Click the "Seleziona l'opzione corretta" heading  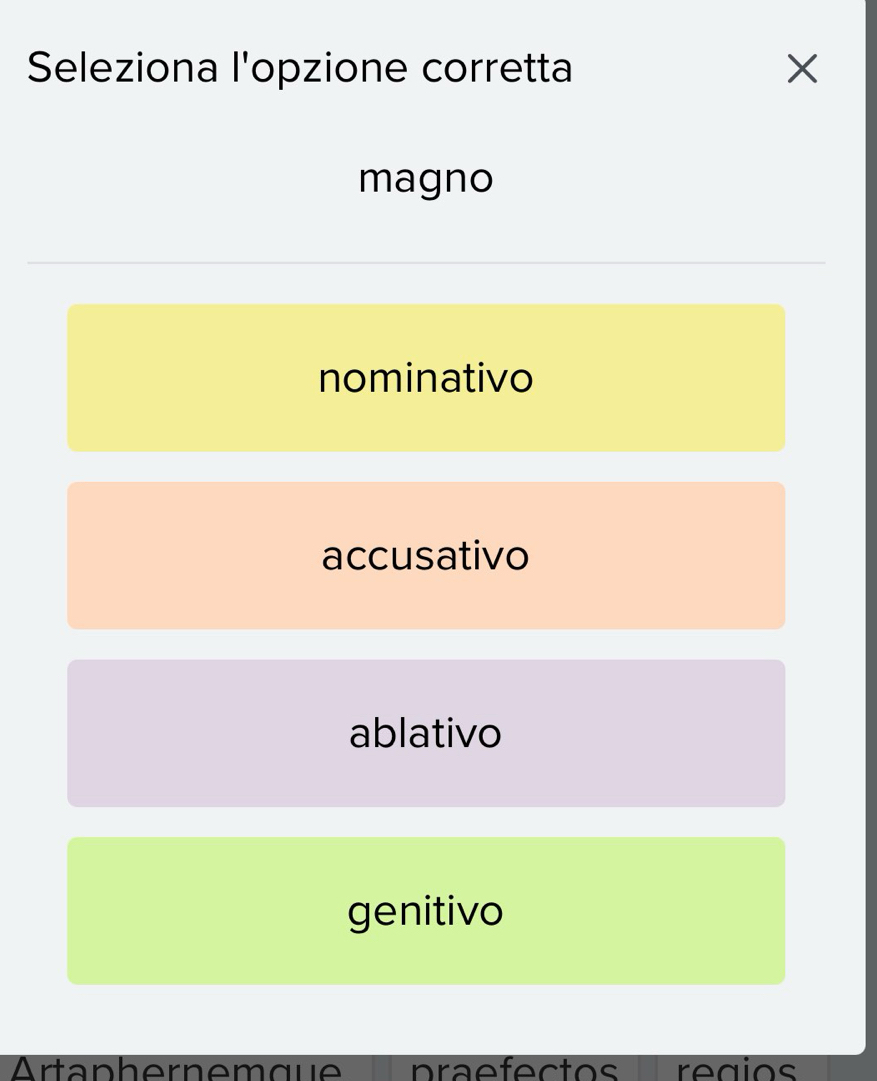(300, 68)
